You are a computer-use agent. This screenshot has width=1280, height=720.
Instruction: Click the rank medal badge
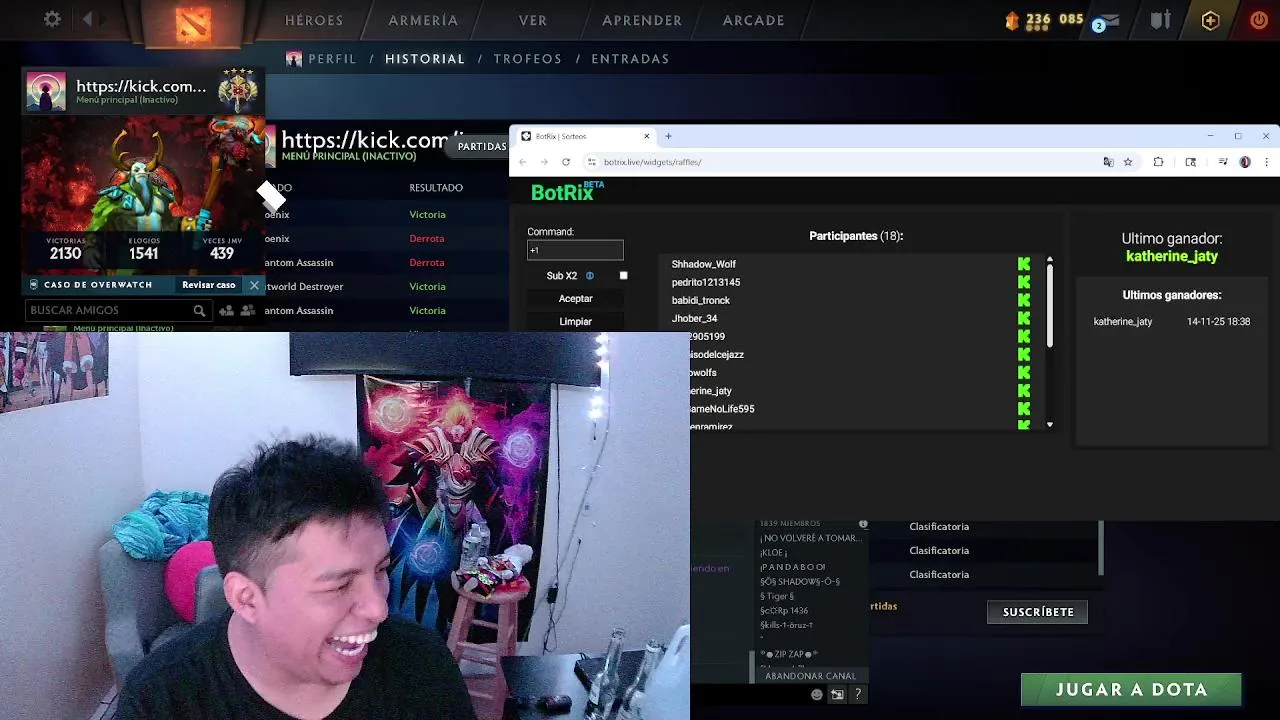[237, 90]
